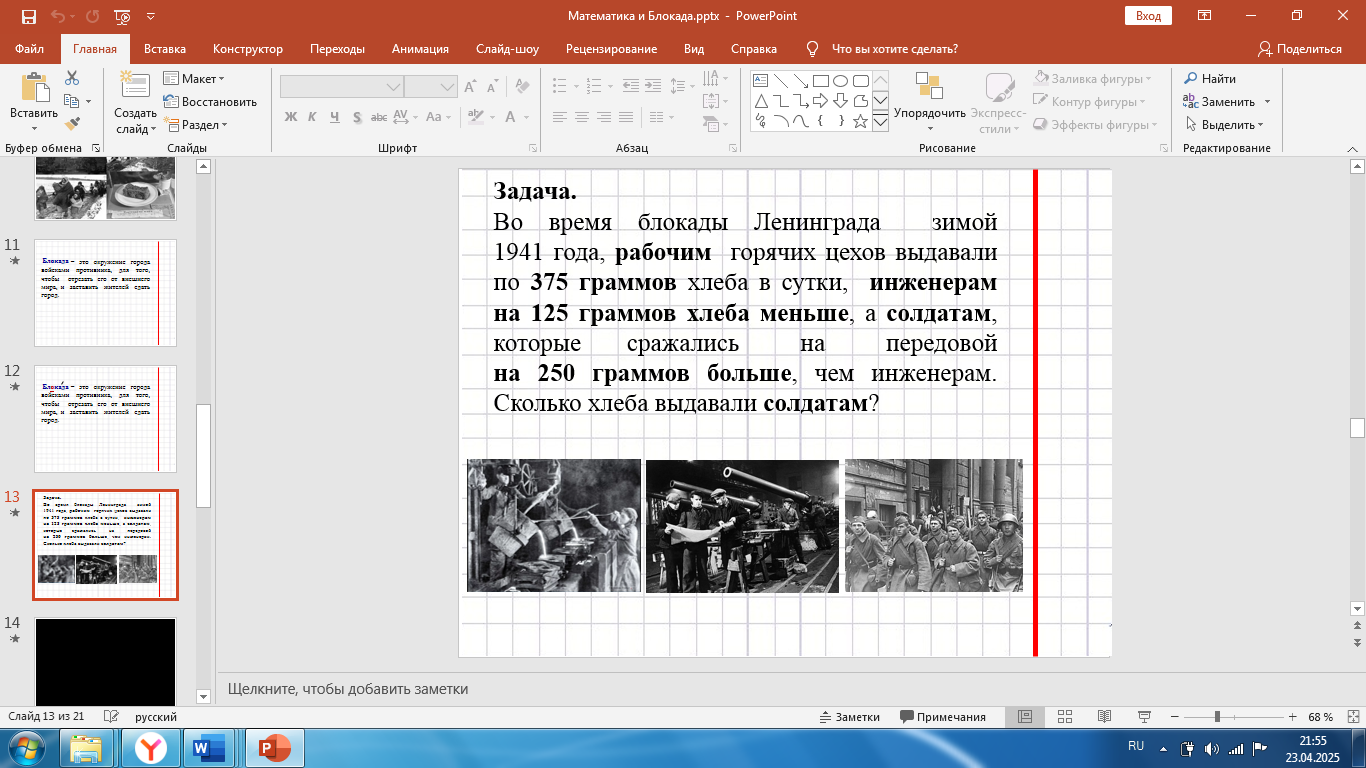The image size is (1366, 768).
Task: Select the Down Arrow shape in gallery
Action: [x=840, y=101]
